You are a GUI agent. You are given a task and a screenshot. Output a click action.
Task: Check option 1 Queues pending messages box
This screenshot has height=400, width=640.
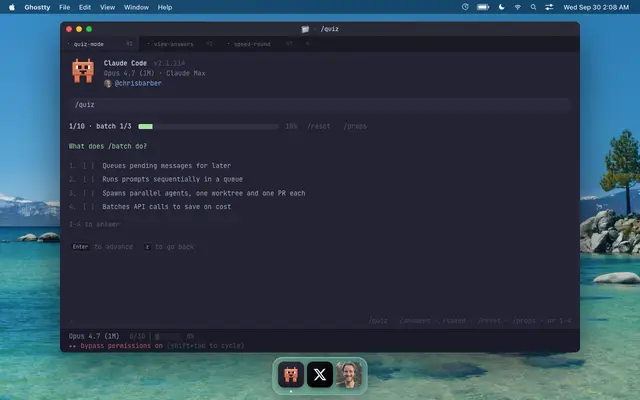pos(89,166)
